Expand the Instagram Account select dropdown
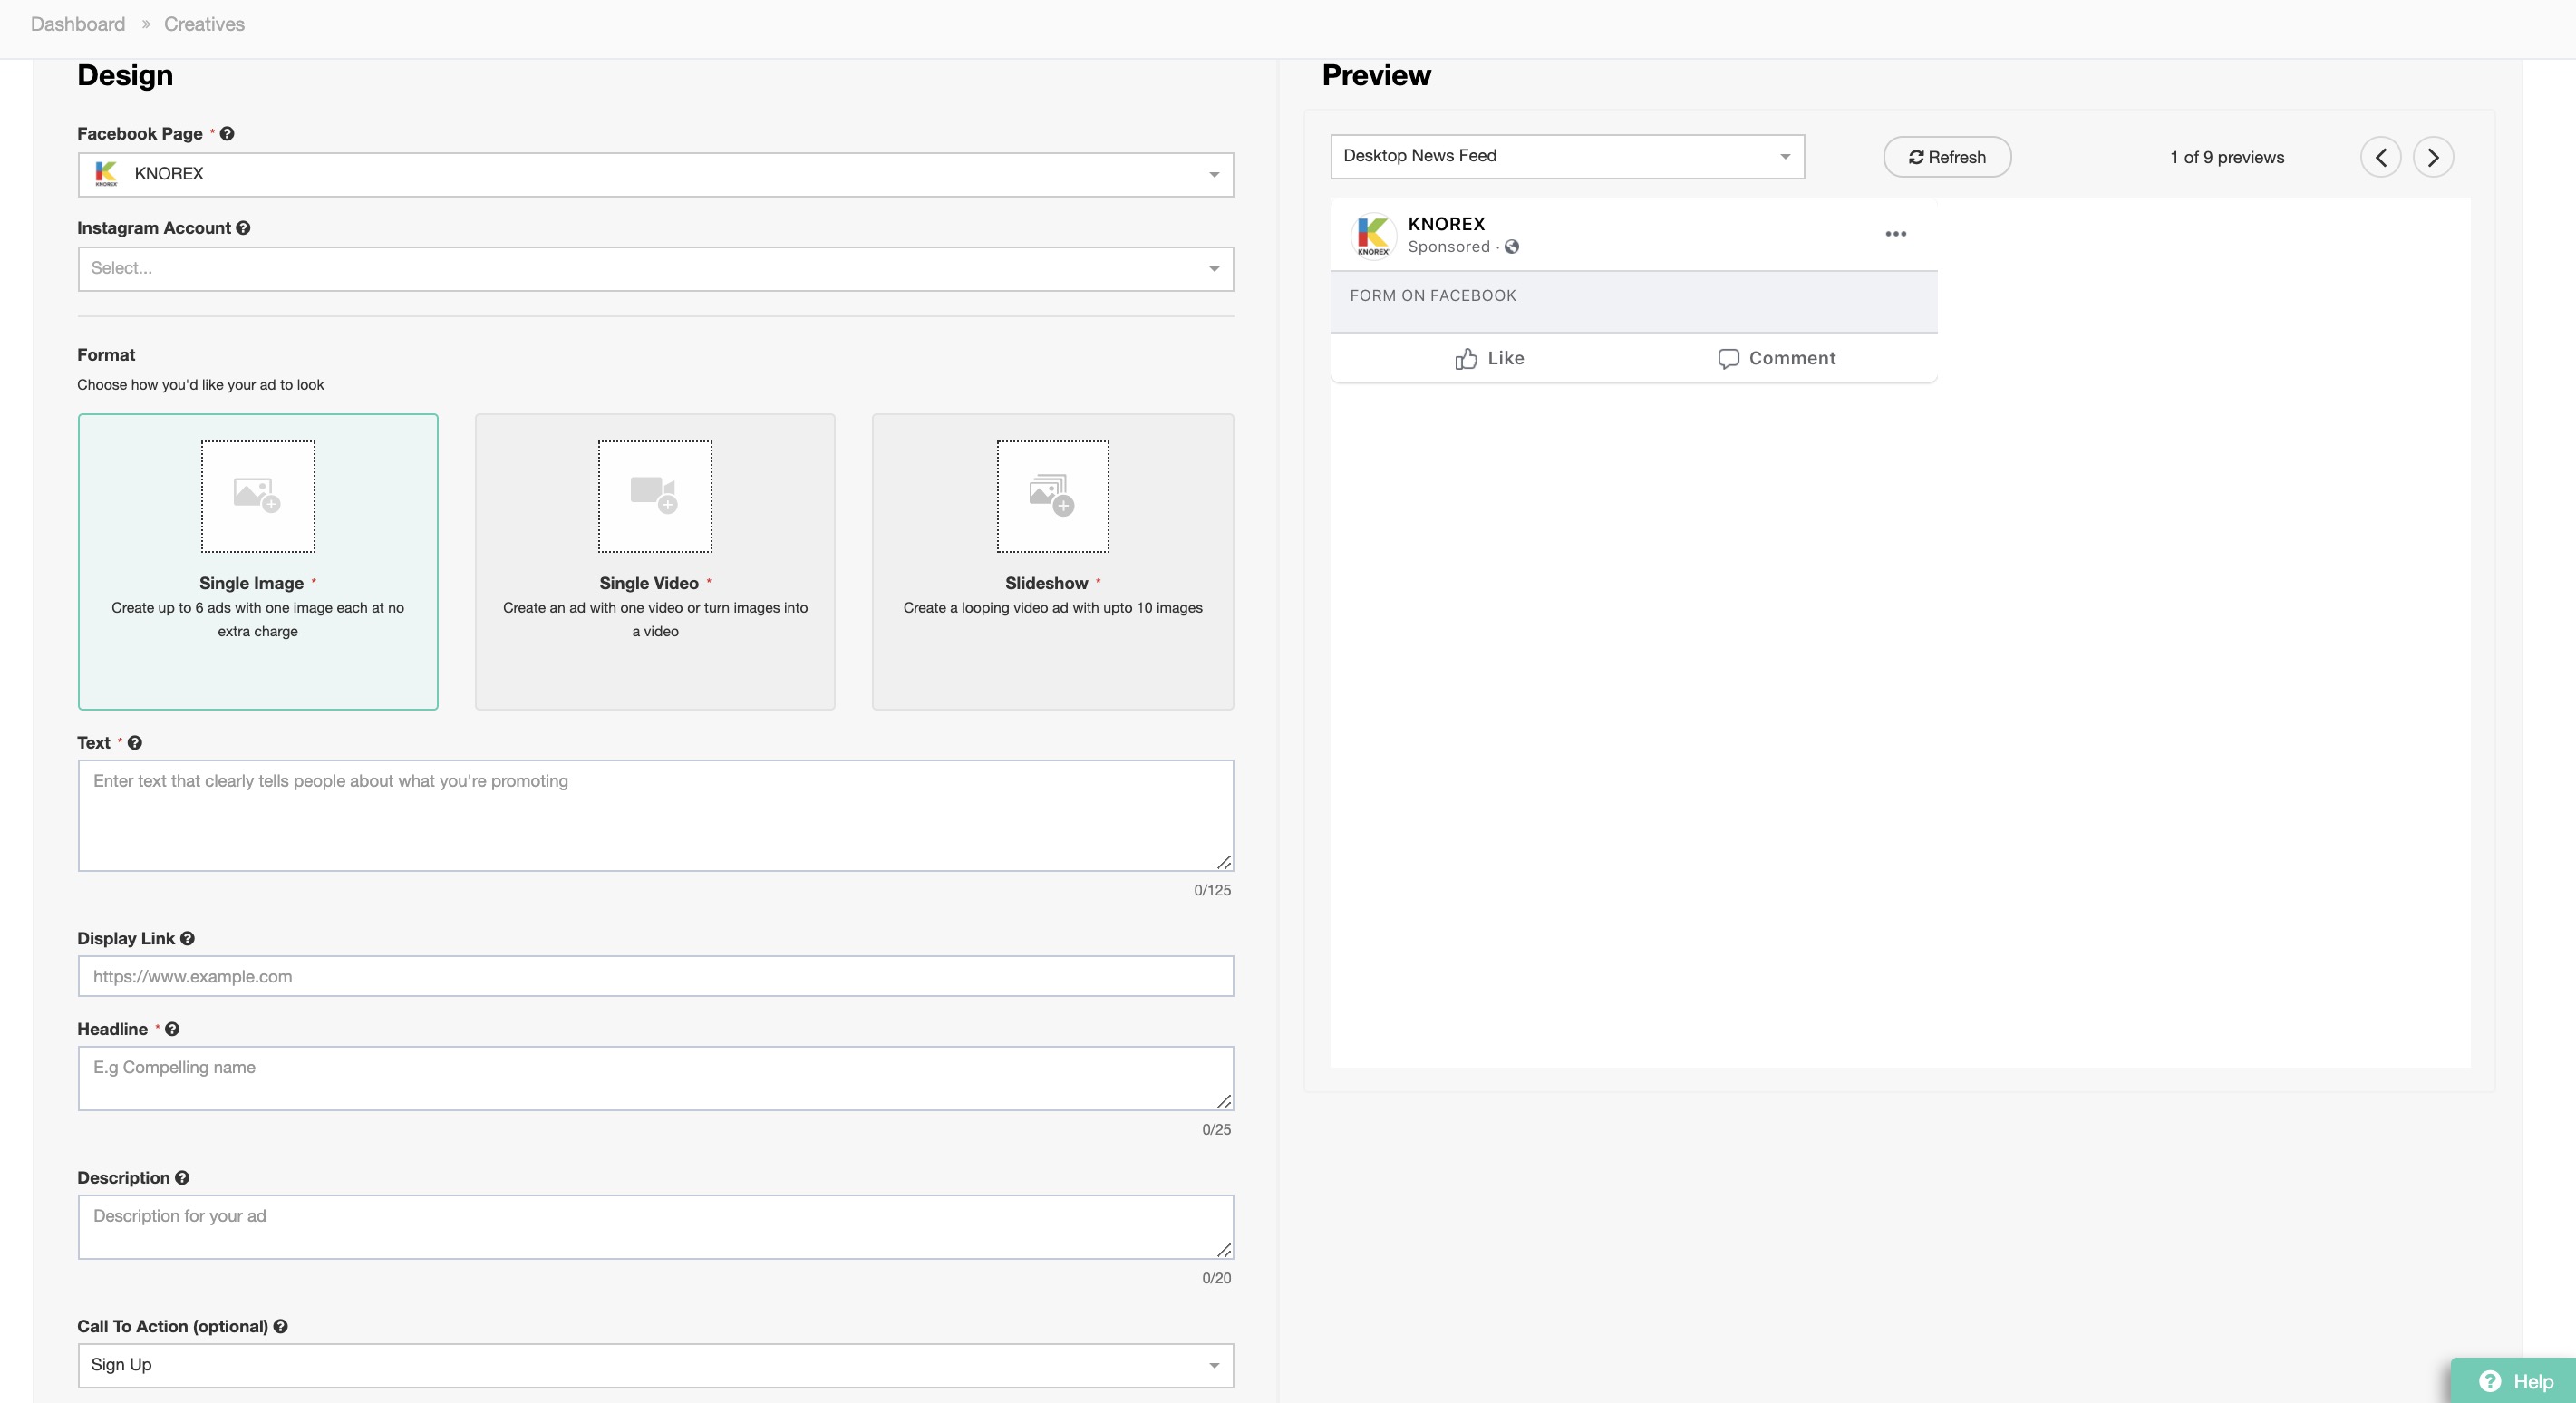The image size is (2576, 1403). (655, 269)
